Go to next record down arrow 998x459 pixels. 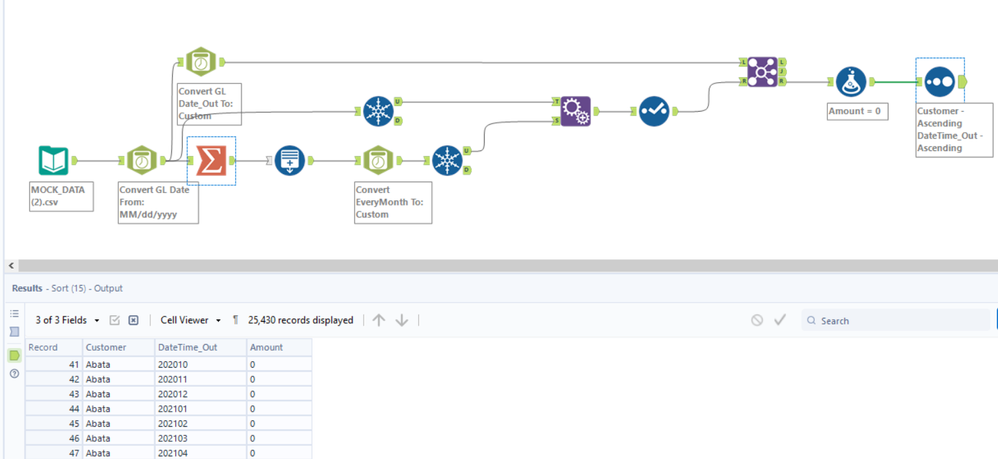[x=402, y=320]
